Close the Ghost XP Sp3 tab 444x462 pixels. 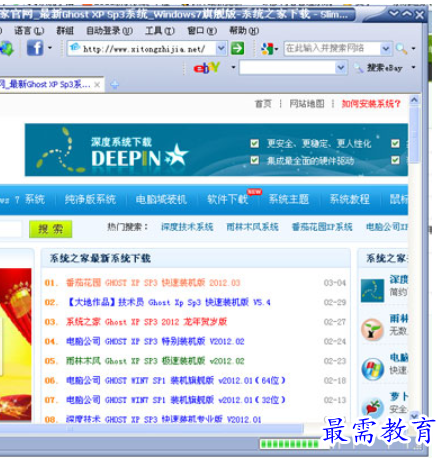click(97, 85)
